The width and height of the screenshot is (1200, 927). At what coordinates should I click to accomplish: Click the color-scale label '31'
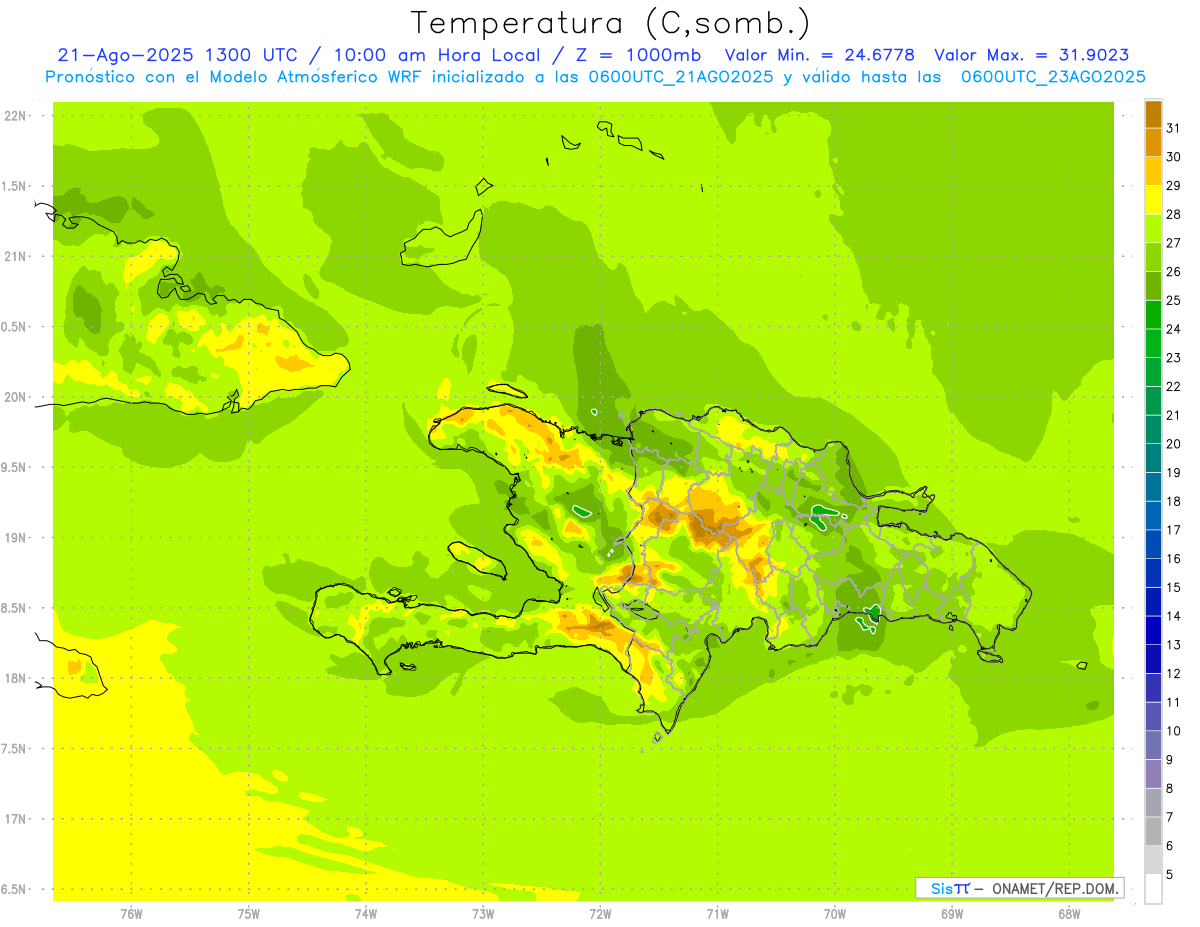click(1174, 128)
